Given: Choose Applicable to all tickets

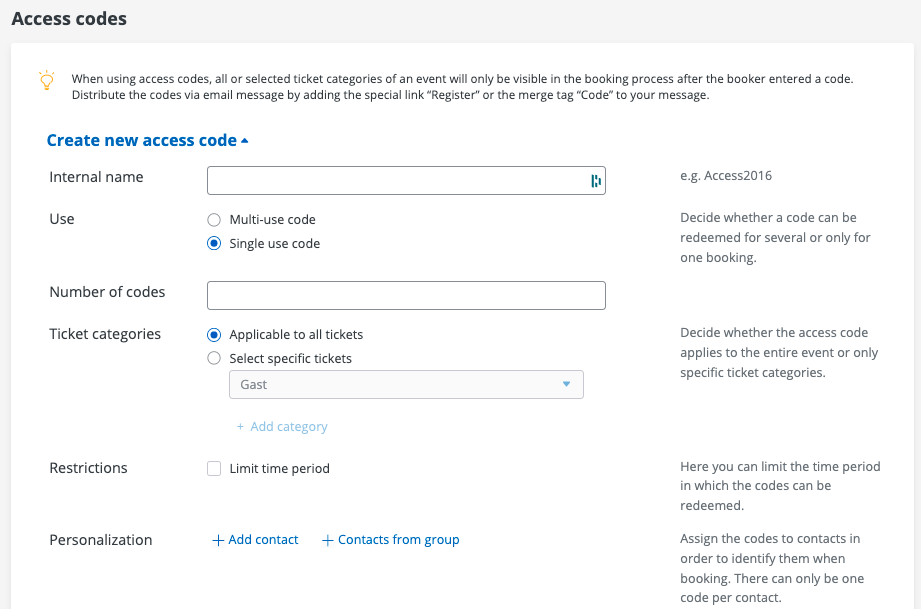Looking at the screenshot, I should click(213, 335).
